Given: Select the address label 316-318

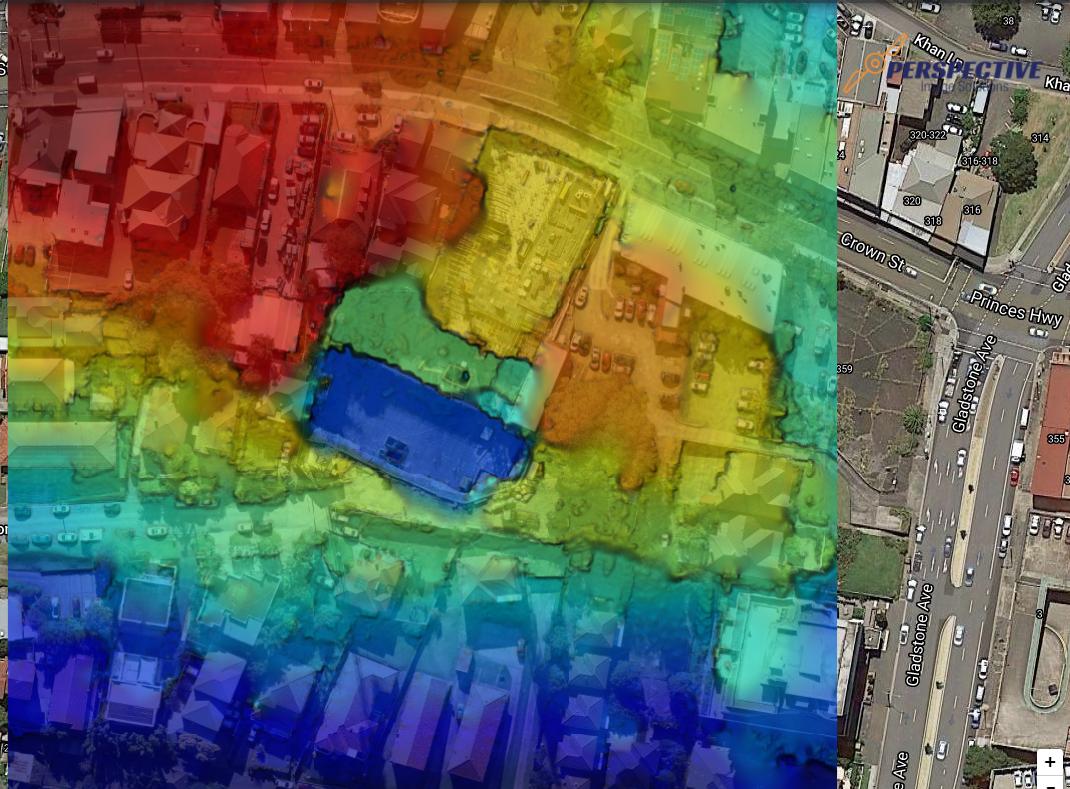Looking at the screenshot, I should tap(979, 161).
